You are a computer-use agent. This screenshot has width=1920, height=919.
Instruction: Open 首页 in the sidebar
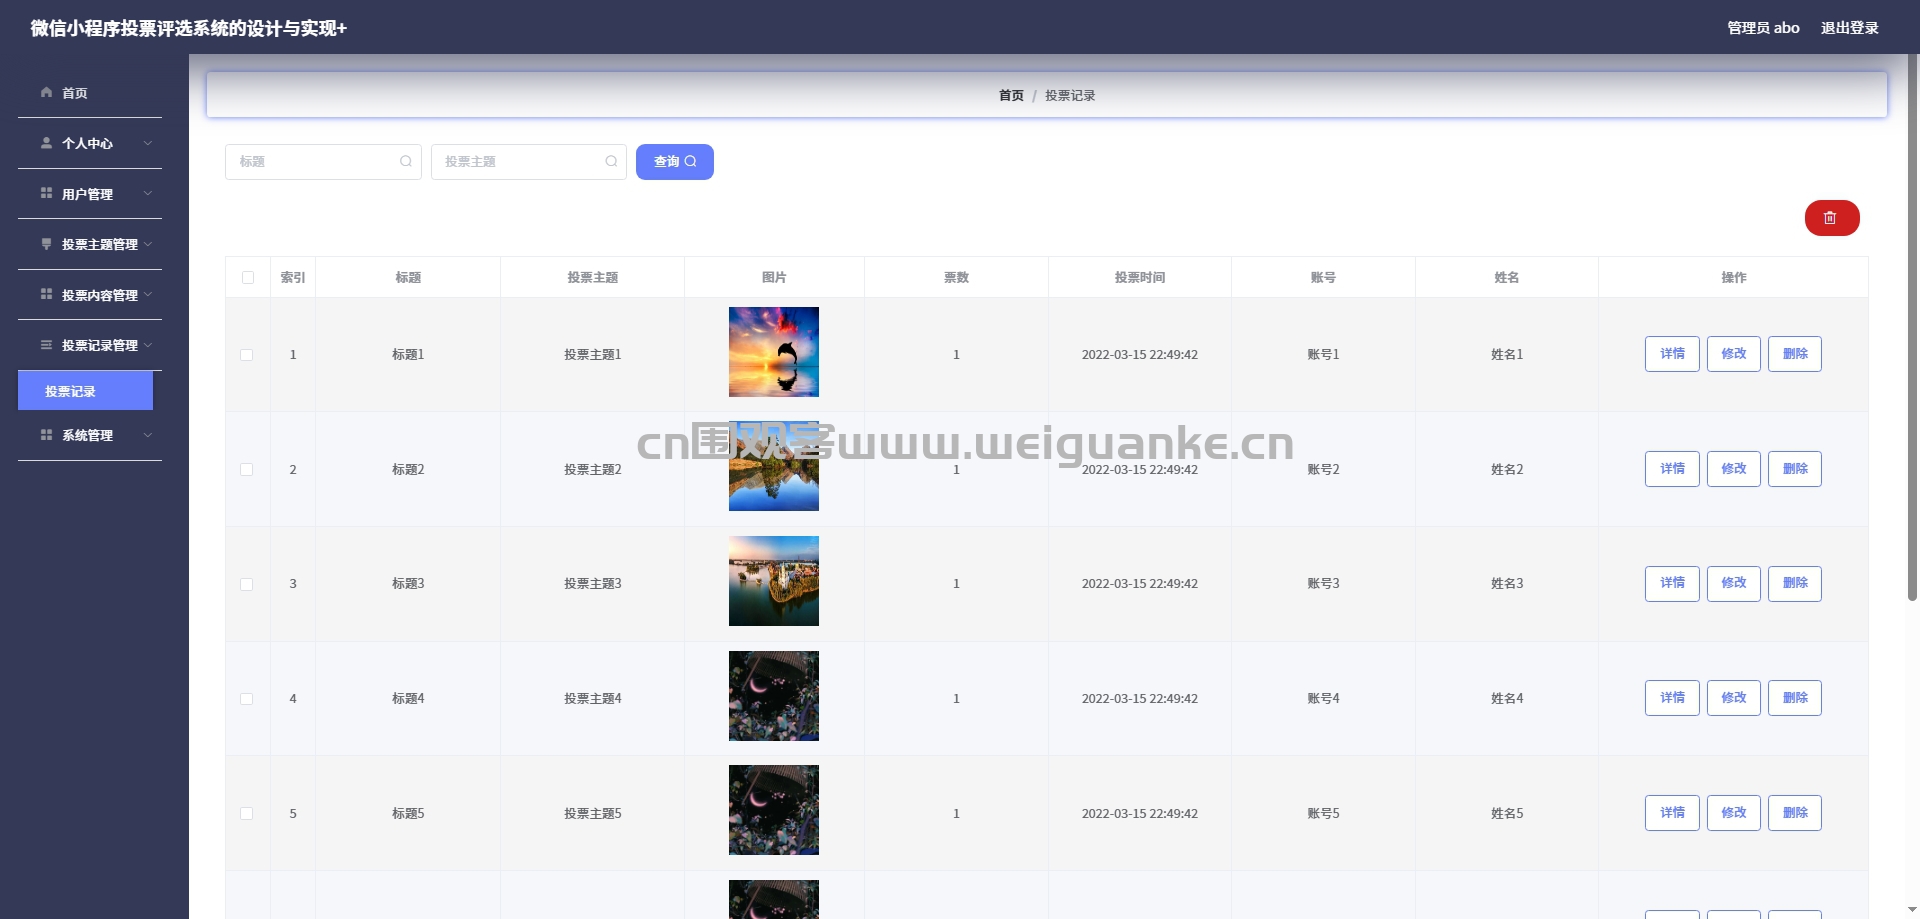[90, 93]
